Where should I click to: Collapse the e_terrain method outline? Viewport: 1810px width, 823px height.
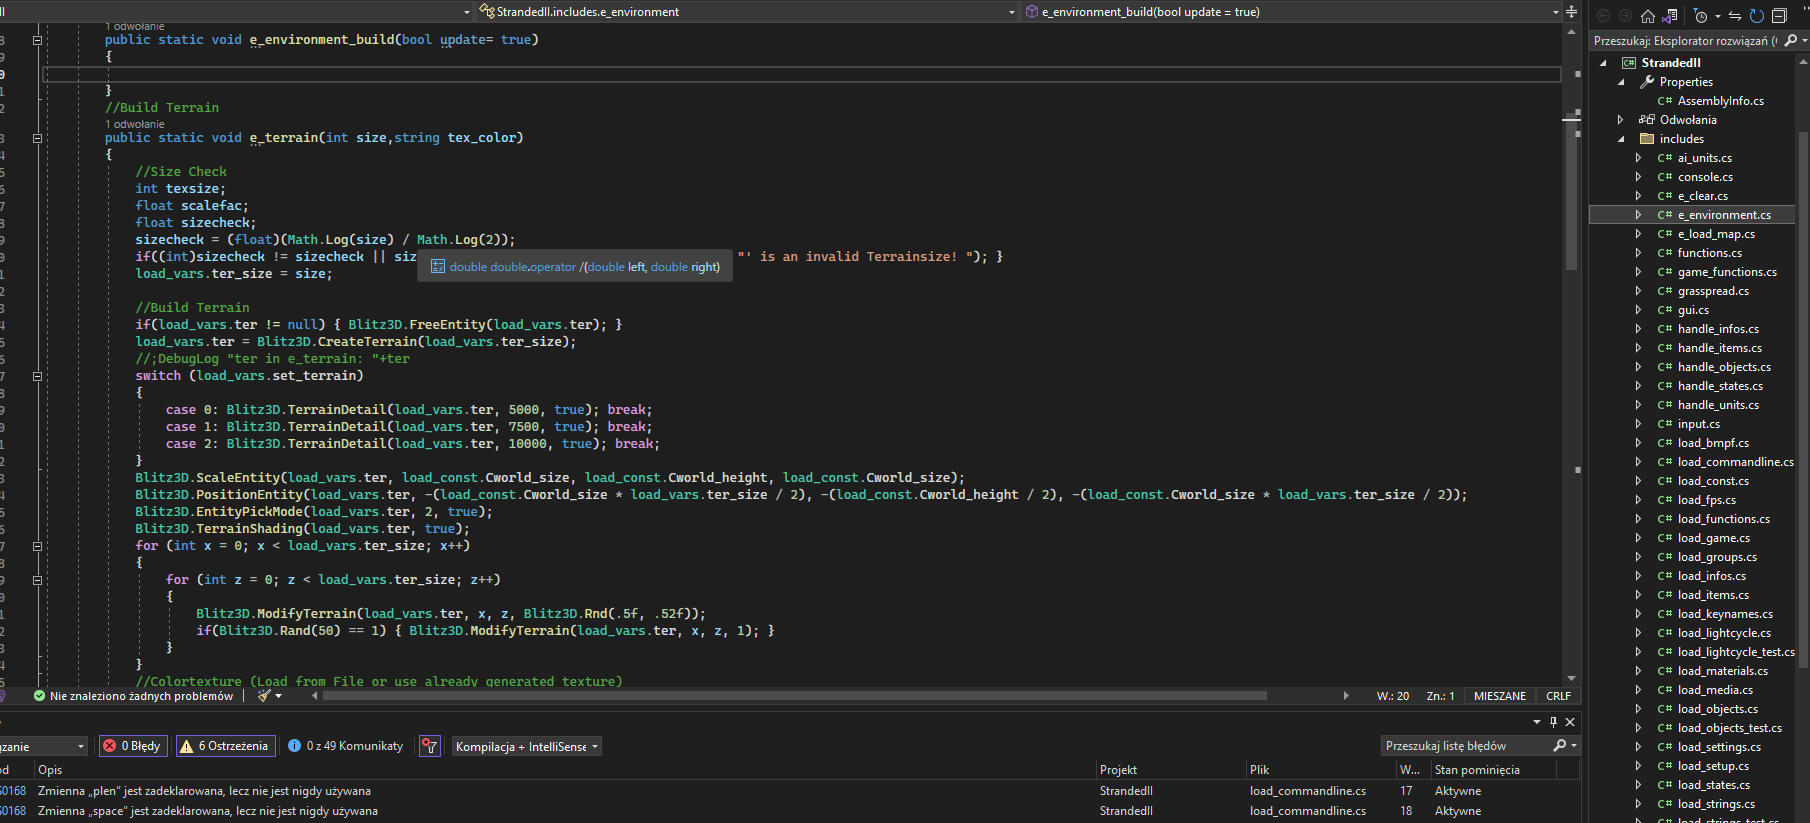click(37, 139)
